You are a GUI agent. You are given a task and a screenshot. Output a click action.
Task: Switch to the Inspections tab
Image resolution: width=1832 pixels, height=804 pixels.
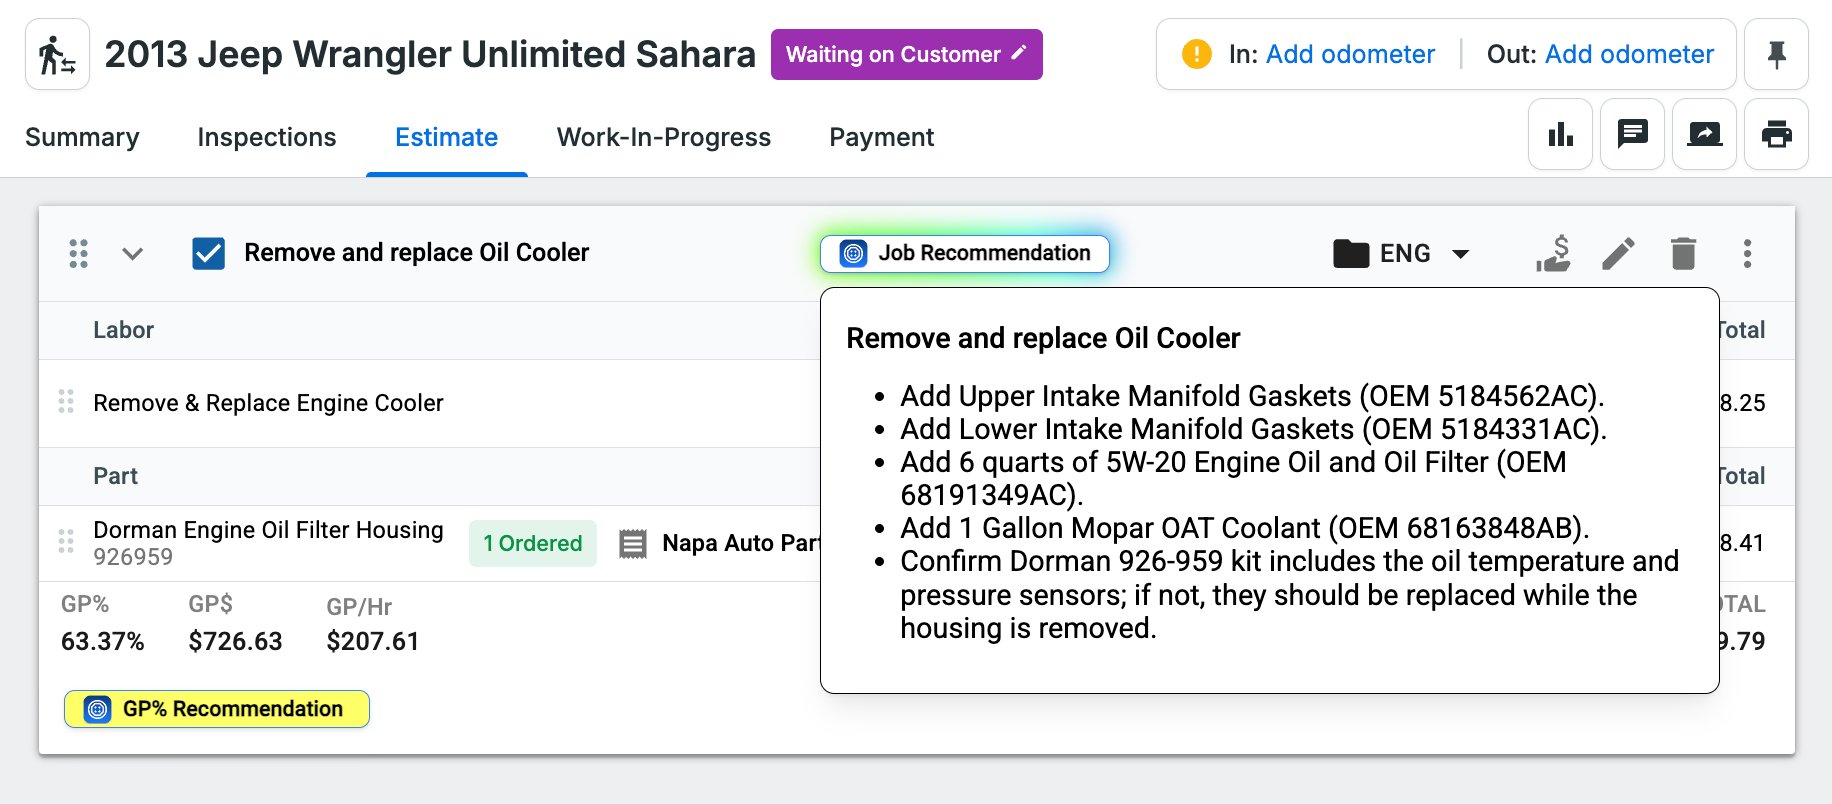(x=266, y=137)
